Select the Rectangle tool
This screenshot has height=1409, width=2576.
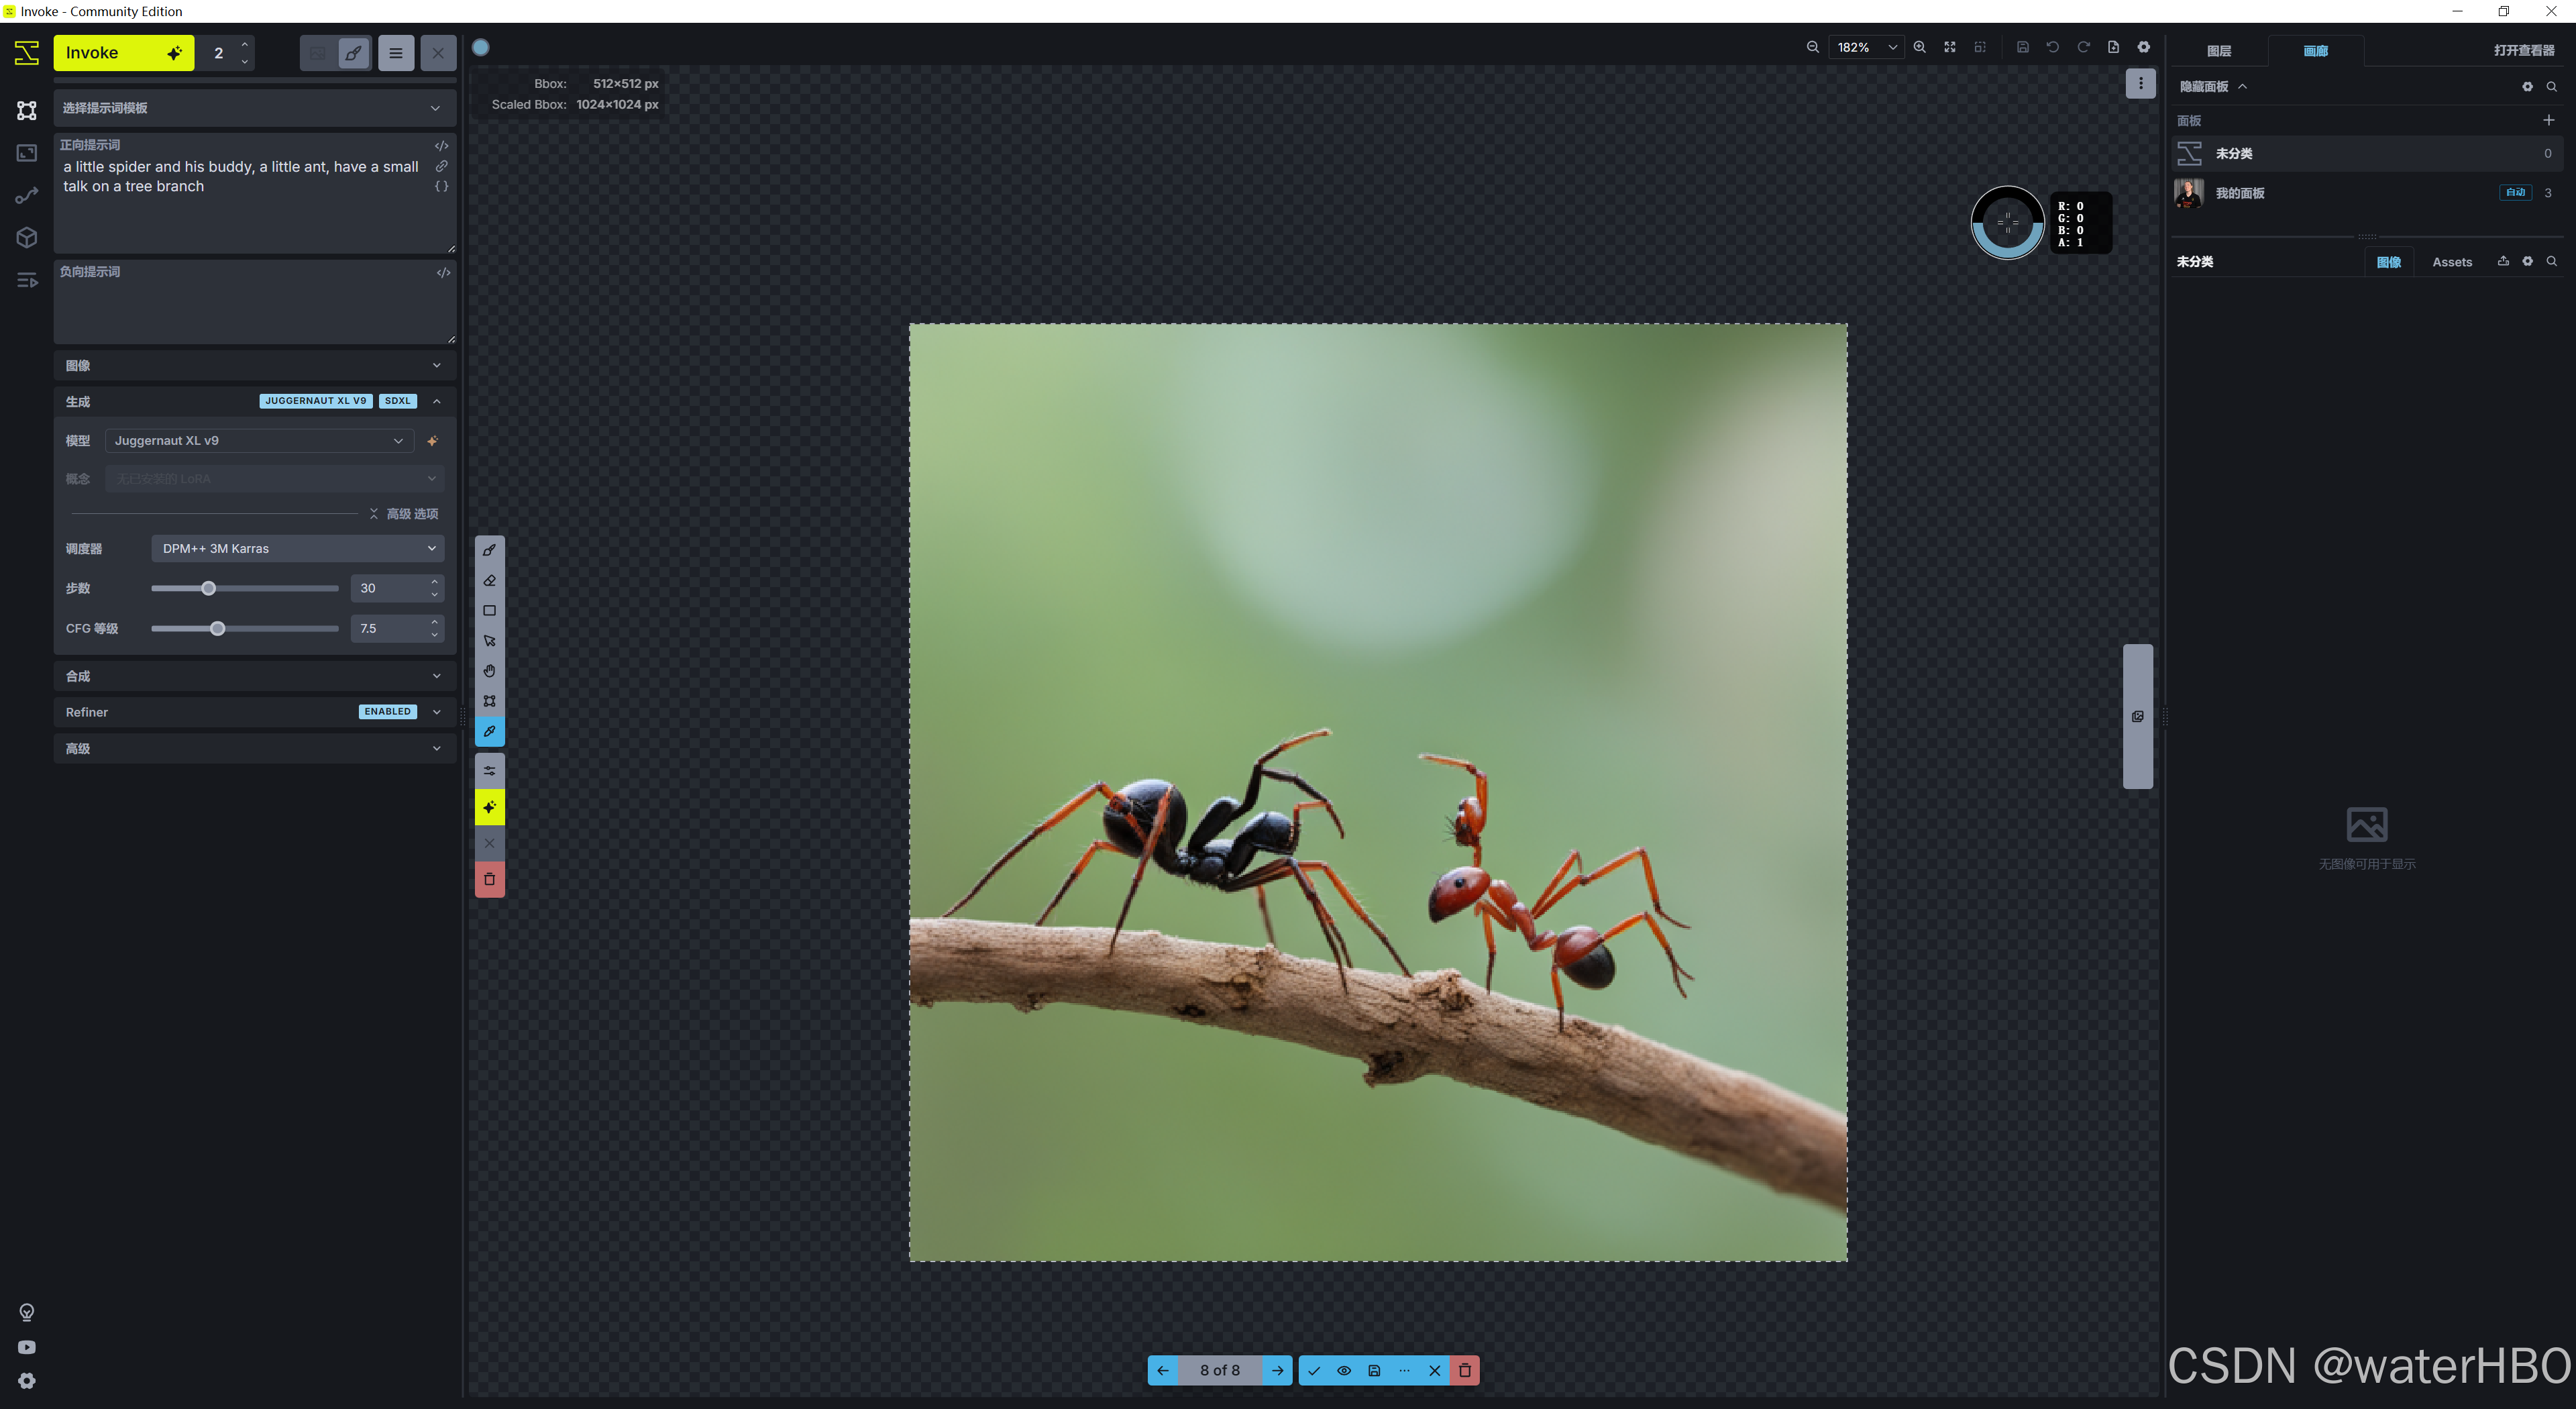tap(489, 610)
